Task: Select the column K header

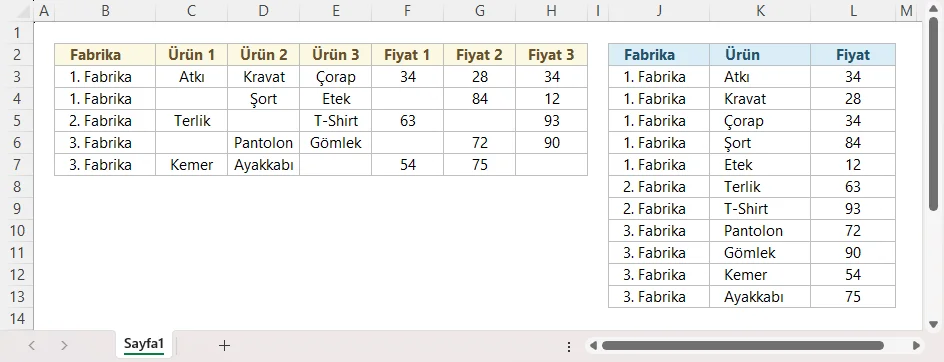Action: pyautogui.click(x=760, y=11)
